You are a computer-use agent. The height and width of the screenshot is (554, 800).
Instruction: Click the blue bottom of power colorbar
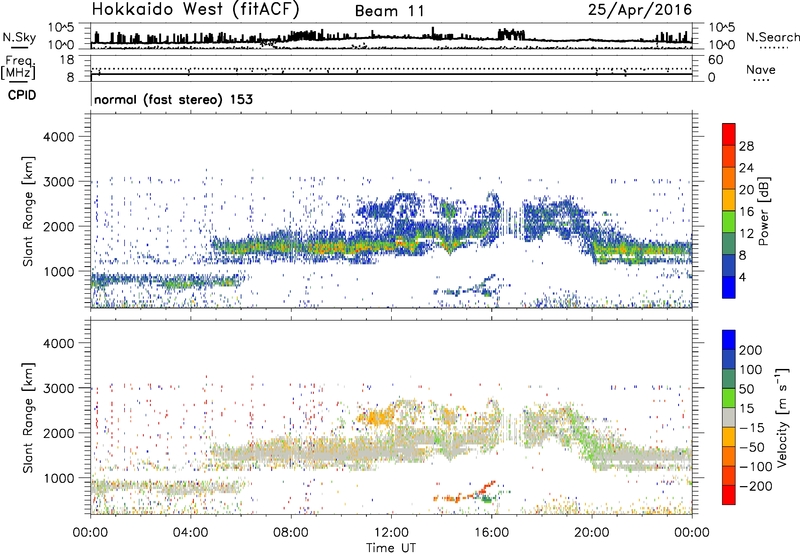(x=729, y=288)
